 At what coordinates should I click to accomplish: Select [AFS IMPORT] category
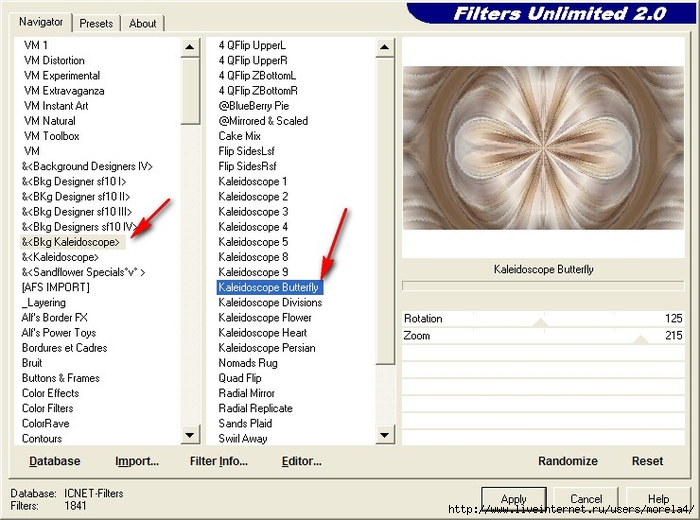pyautogui.click(x=56, y=287)
